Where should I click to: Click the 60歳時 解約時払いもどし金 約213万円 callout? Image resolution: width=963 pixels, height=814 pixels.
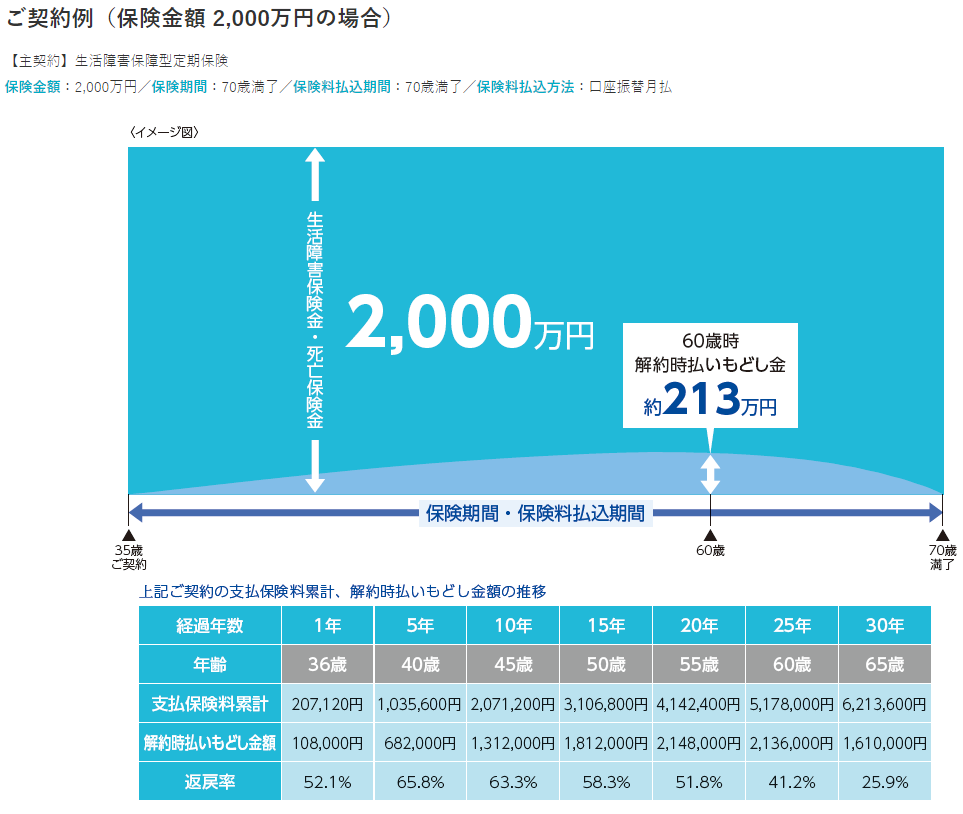[x=710, y=375]
